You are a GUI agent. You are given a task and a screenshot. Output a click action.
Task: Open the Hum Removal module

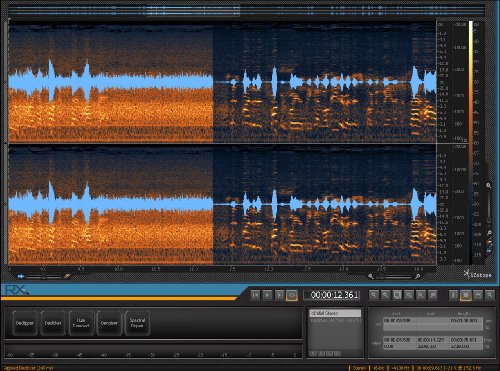[x=81, y=323]
